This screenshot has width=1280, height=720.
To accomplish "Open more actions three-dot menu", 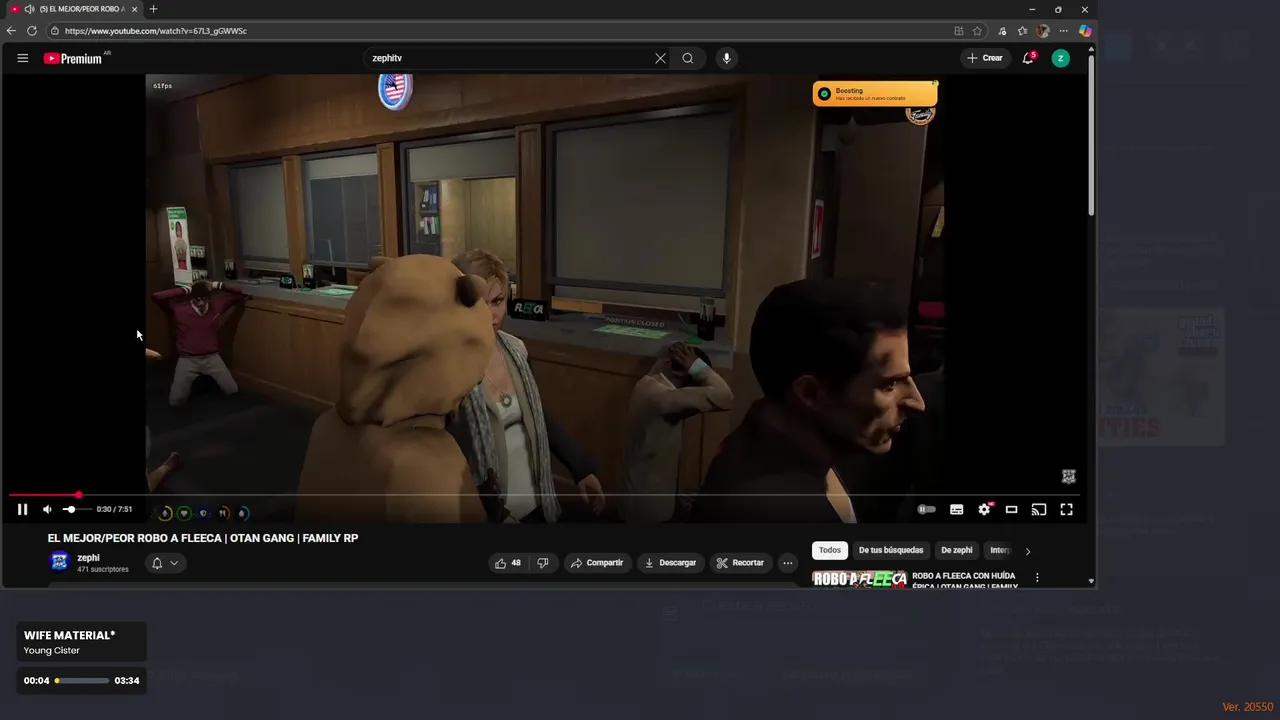I will [788, 563].
